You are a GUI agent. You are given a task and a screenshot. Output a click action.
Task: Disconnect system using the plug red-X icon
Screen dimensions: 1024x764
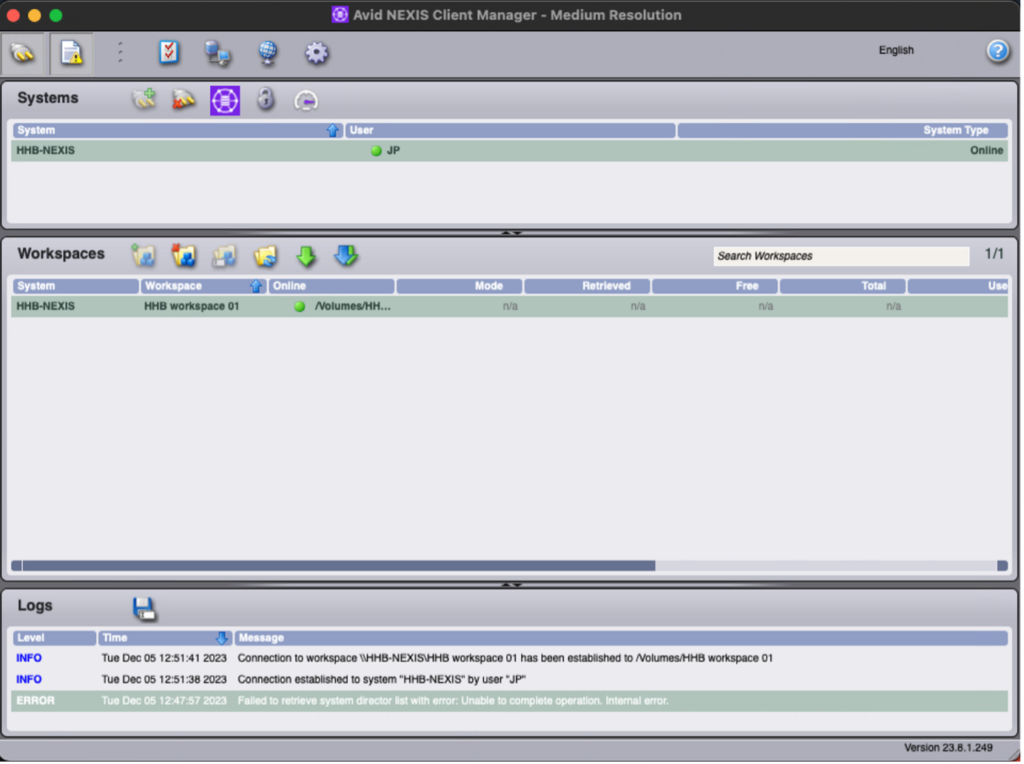(x=184, y=100)
